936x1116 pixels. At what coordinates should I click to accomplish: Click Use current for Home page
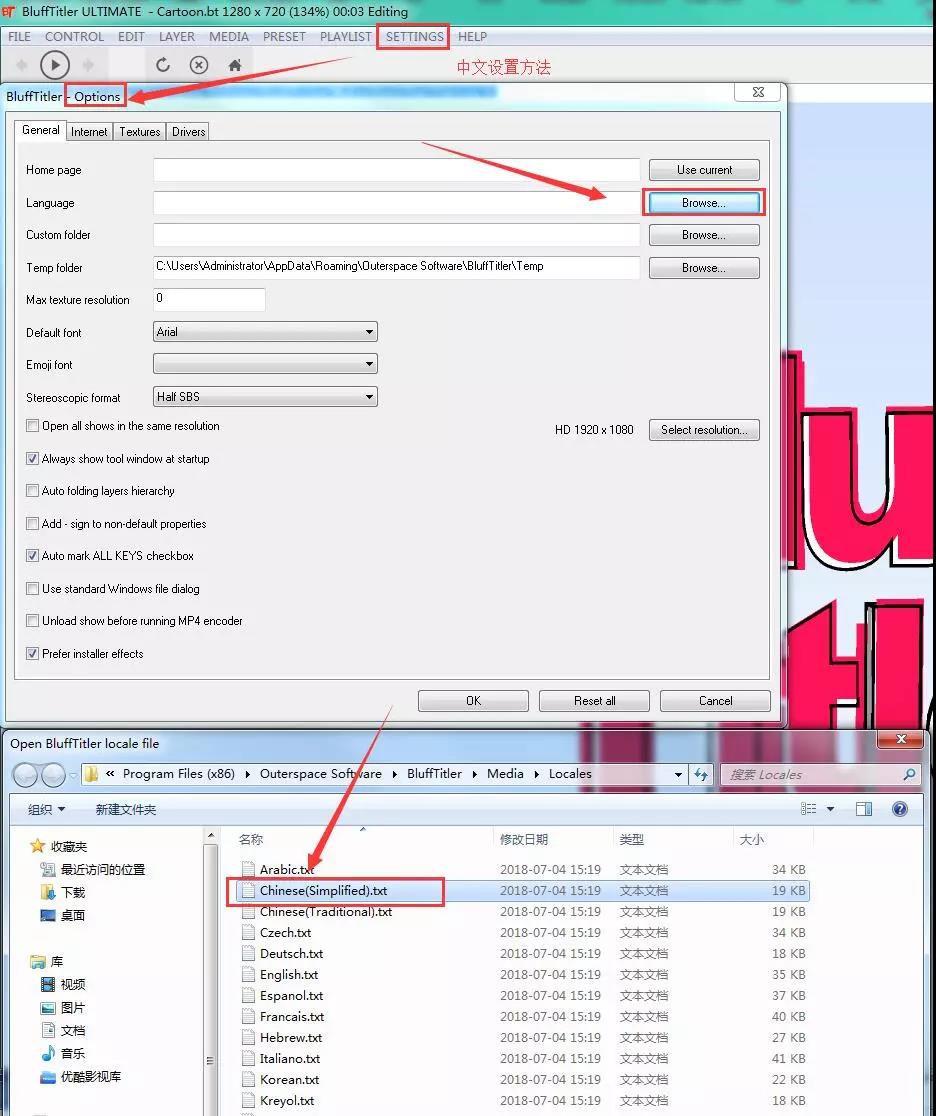[x=704, y=170]
